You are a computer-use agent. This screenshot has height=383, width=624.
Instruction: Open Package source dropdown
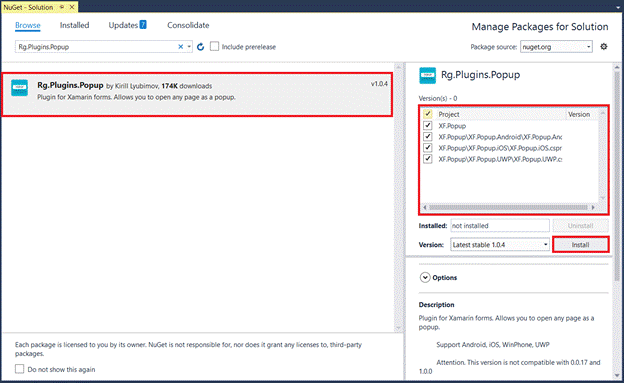pos(556,47)
